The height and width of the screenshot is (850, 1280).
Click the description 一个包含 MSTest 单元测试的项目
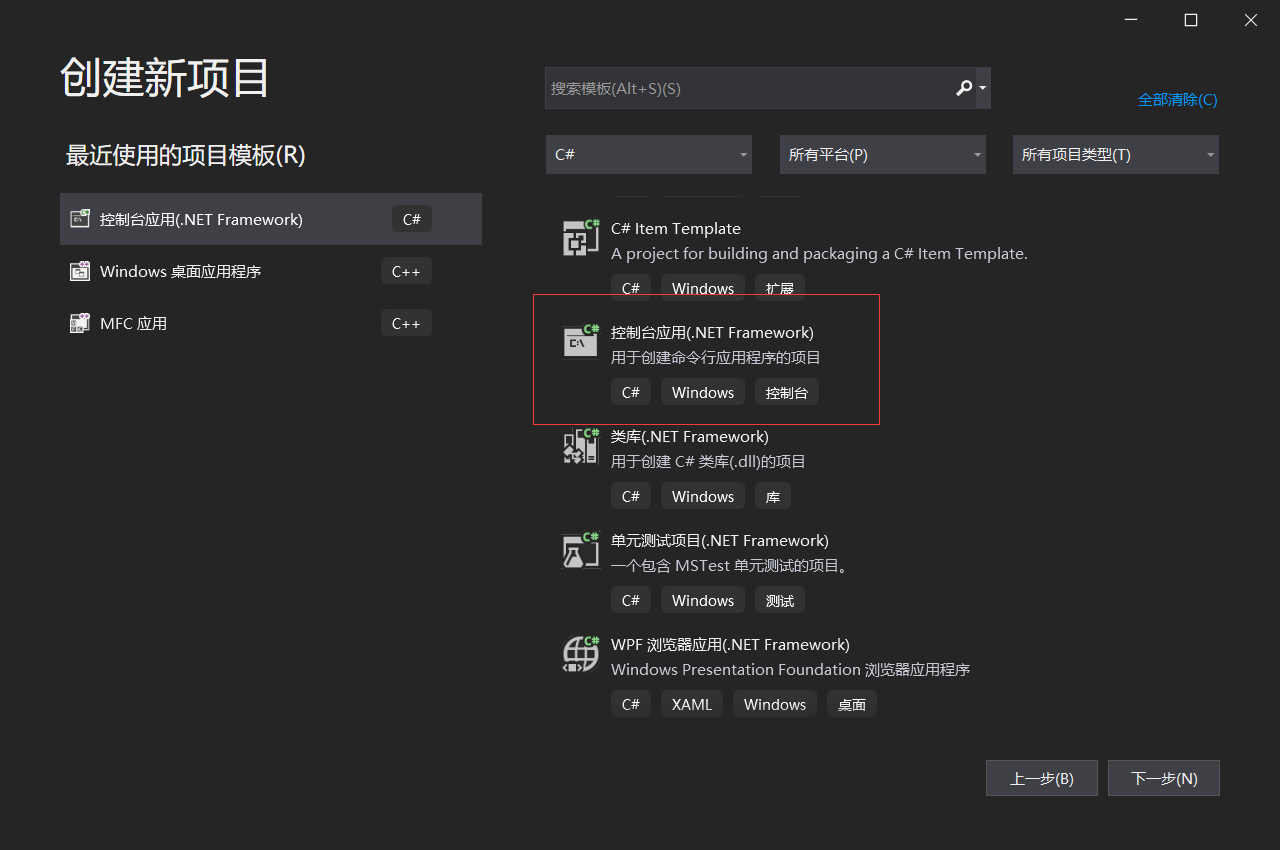pyautogui.click(x=731, y=566)
